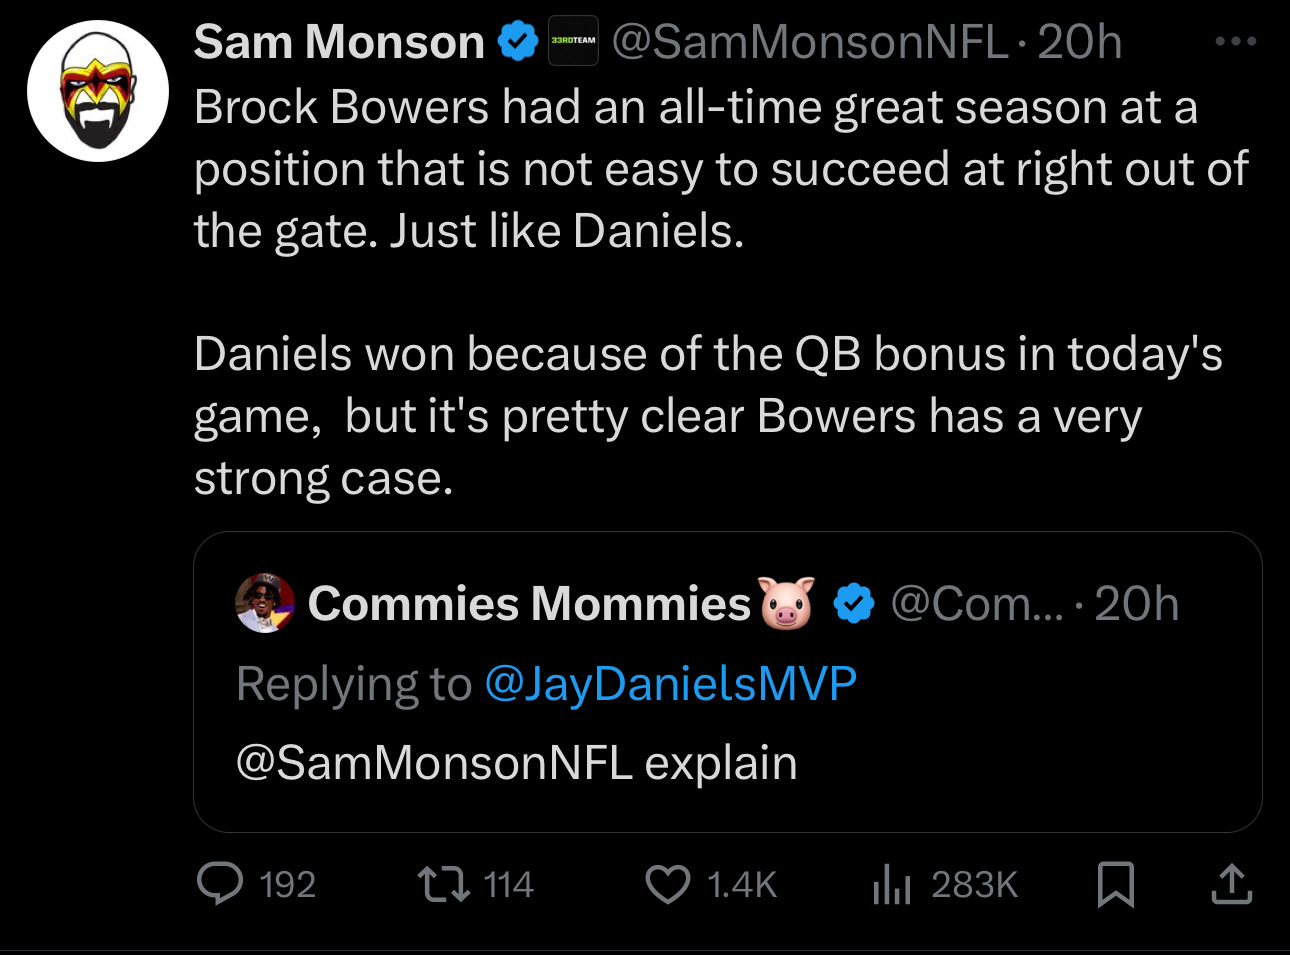Like the tweet with heart icon
Screen dimensions: 1290x955
[667, 884]
